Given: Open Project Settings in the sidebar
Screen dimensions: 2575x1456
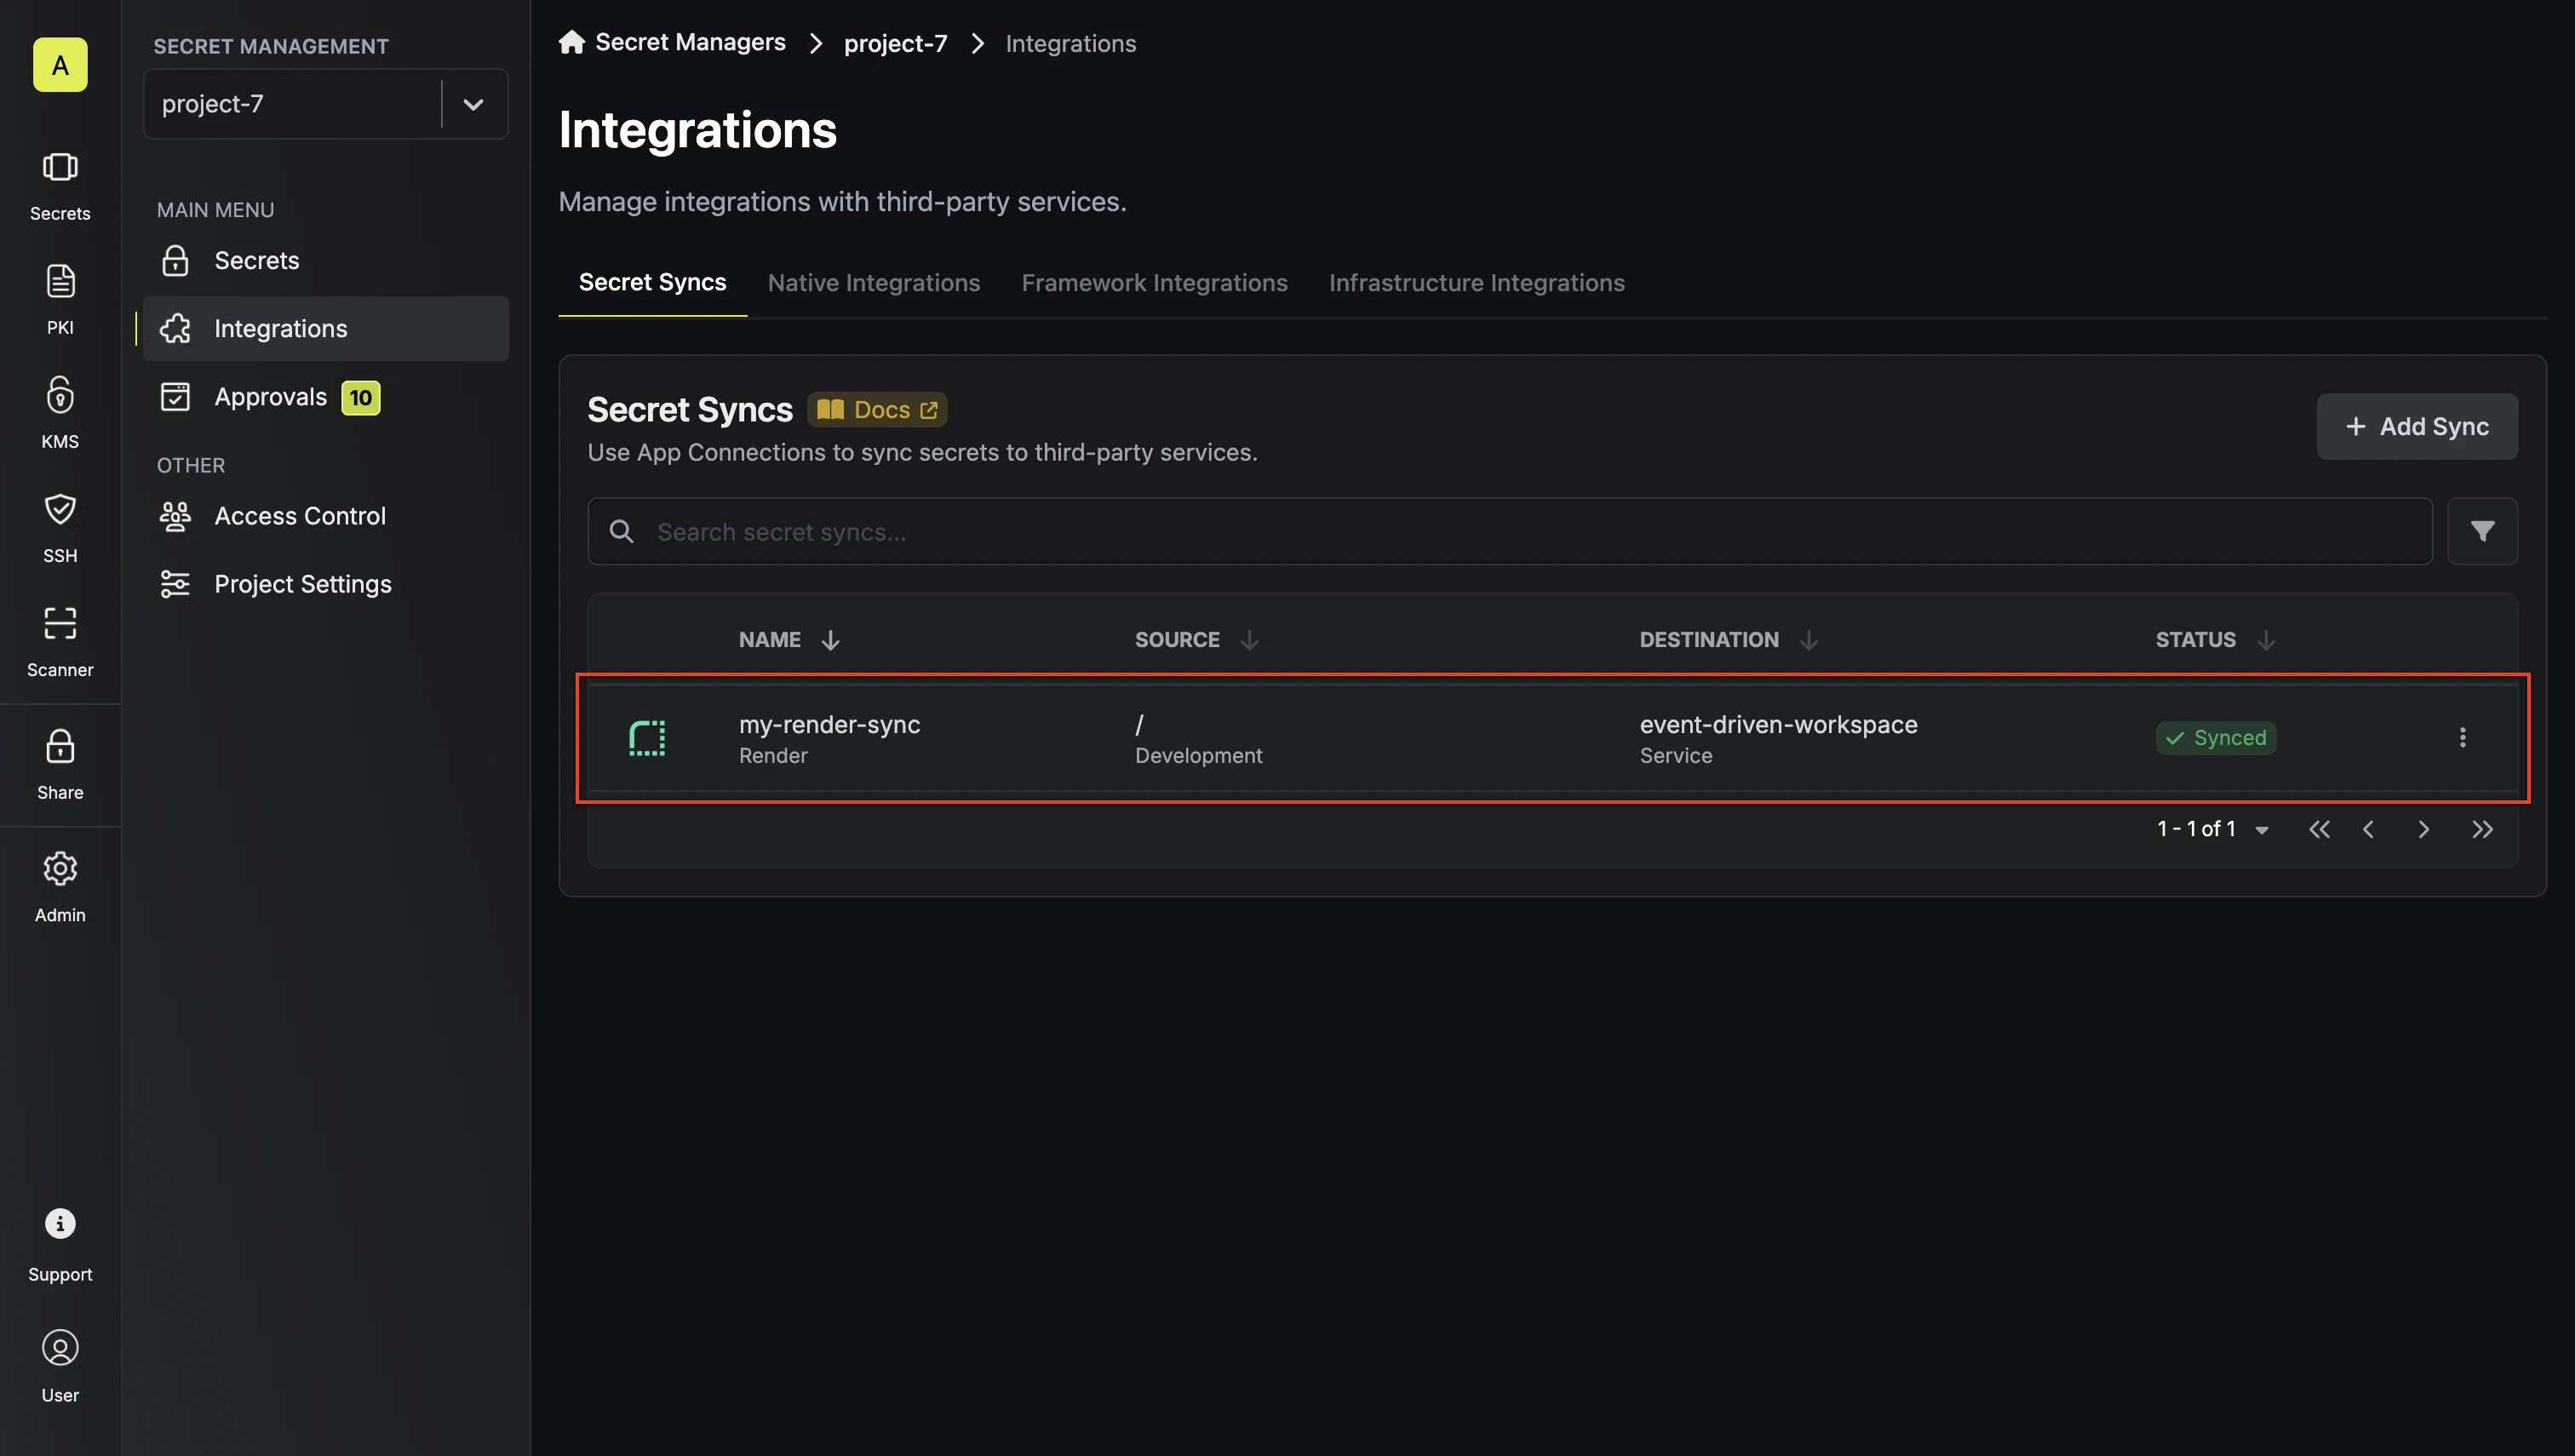Looking at the screenshot, I should 326,584.
